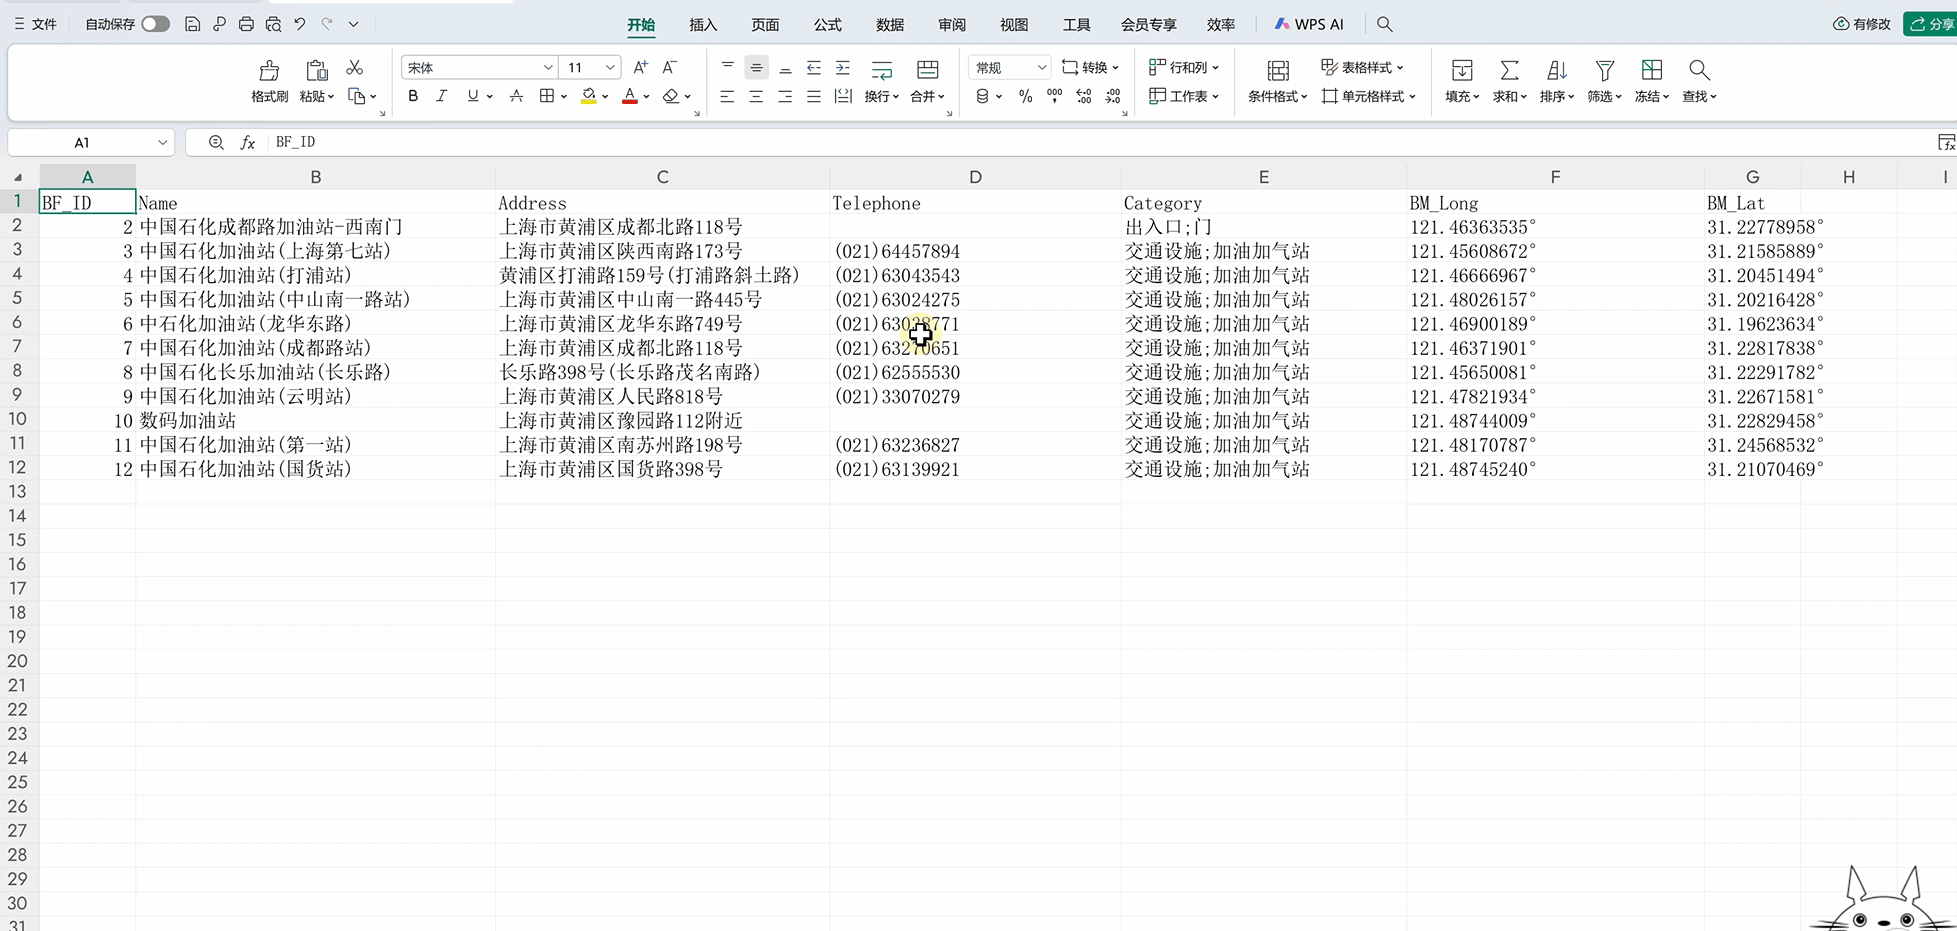Screen dimensions: 1957x931
Task: Click the Redo arrow icon
Action: (x=327, y=24)
